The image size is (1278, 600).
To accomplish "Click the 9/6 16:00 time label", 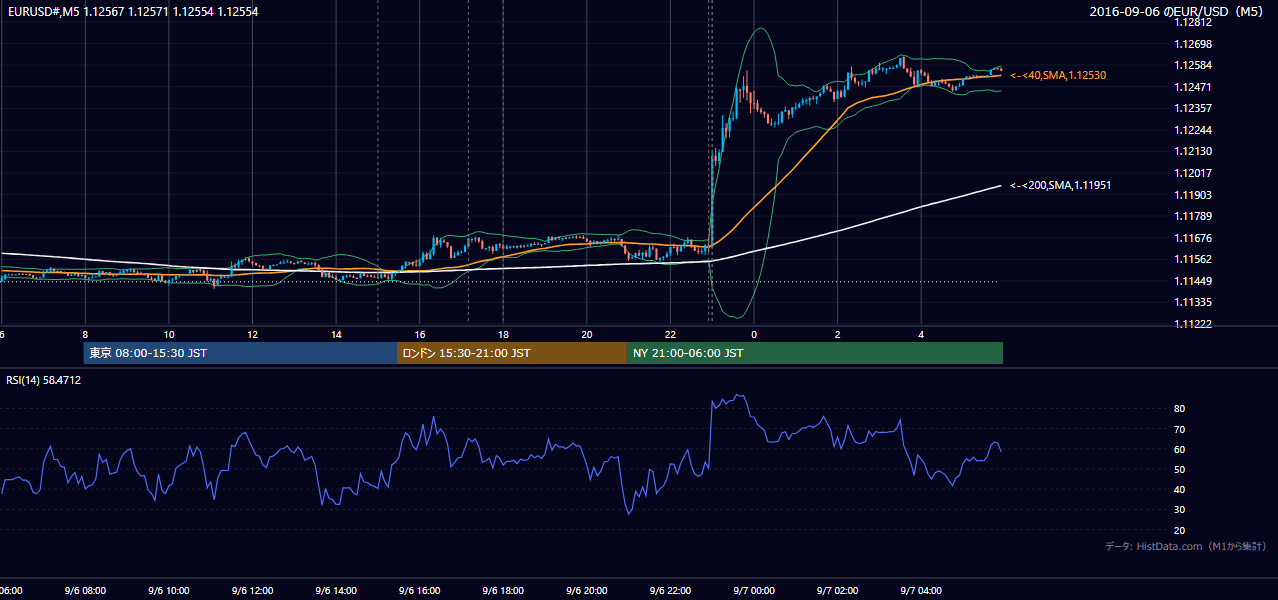I will (420, 591).
